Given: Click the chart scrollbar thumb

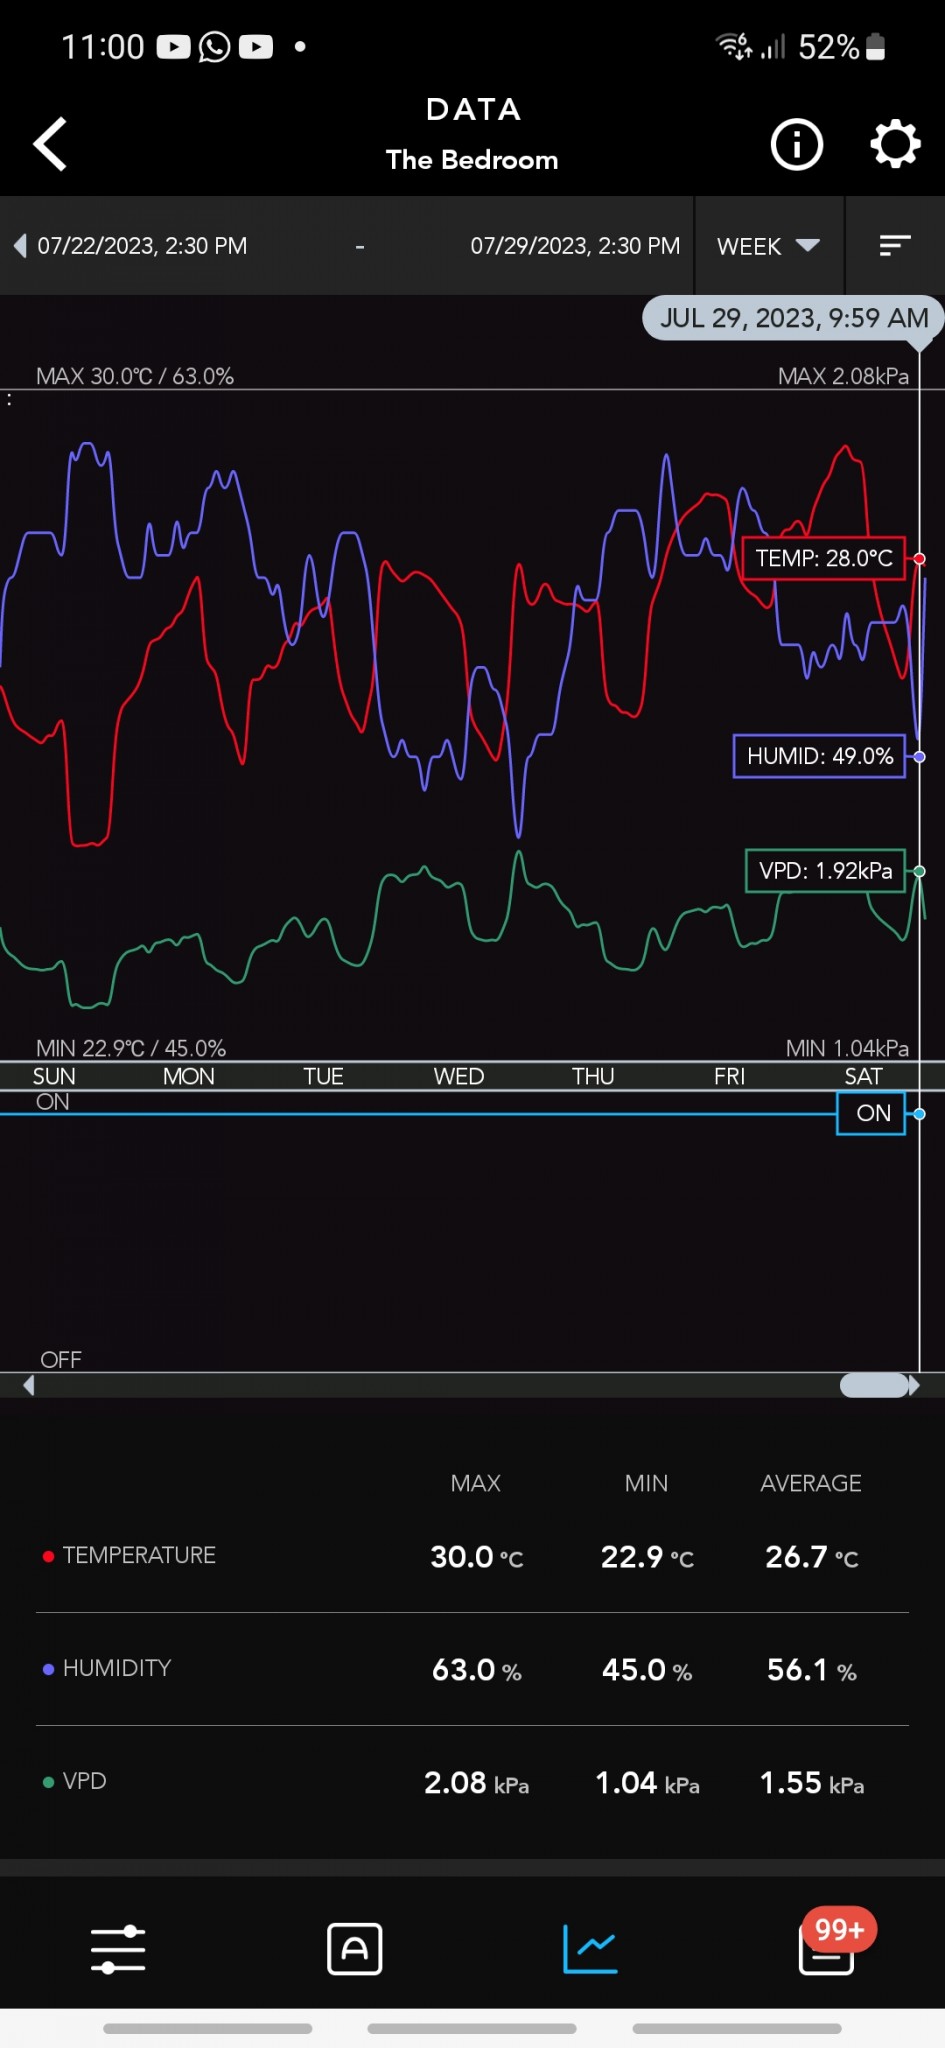Looking at the screenshot, I should [874, 1385].
